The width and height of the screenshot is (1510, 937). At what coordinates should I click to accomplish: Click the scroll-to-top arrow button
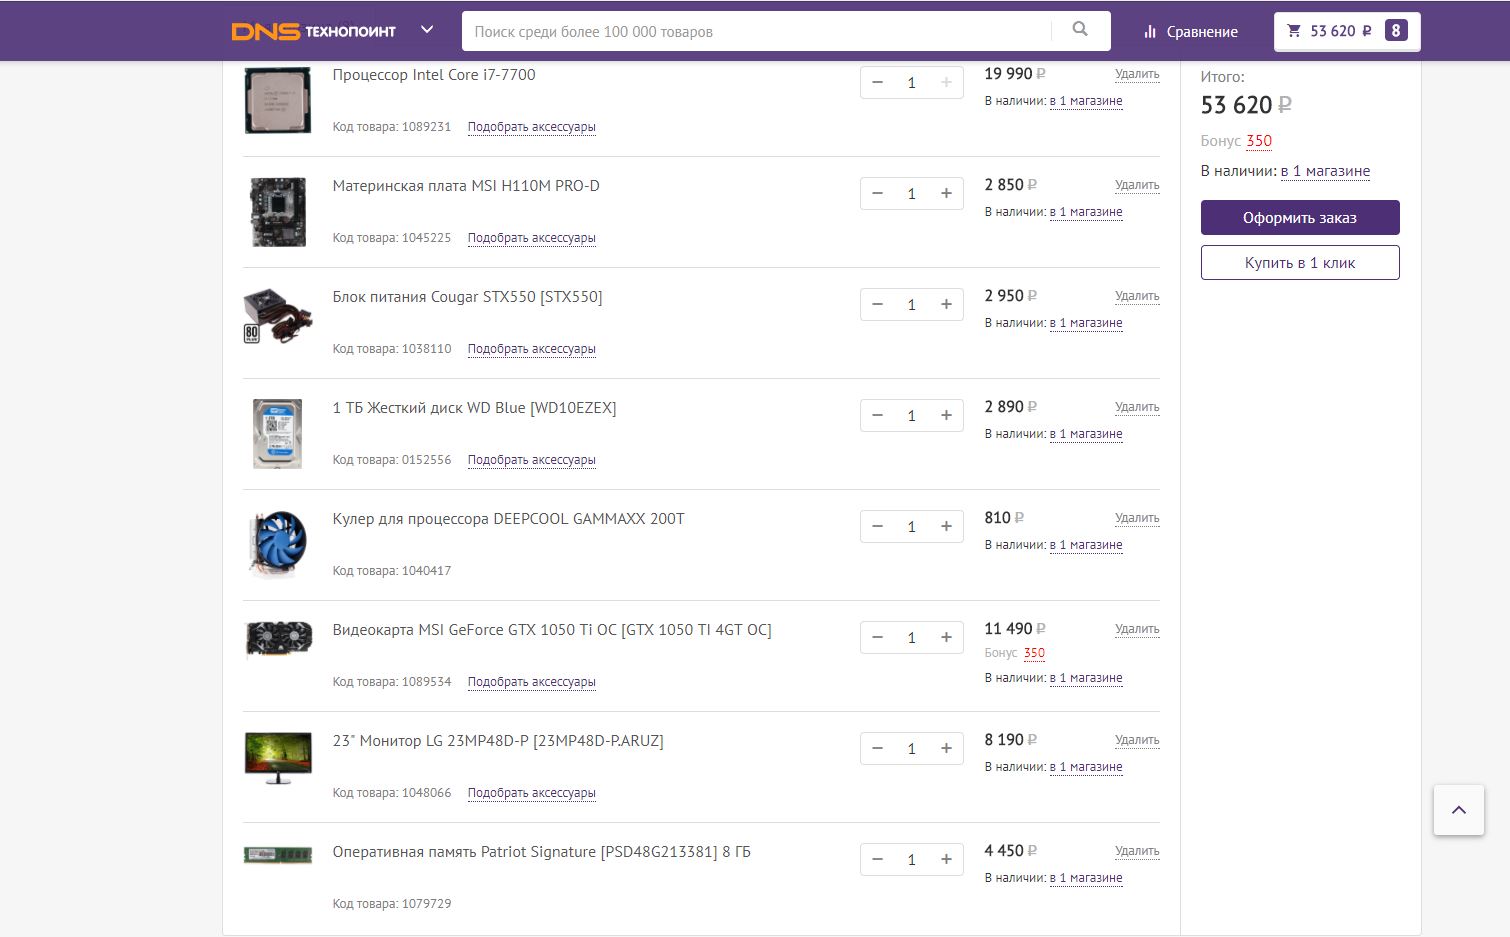[x=1459, y=810]
